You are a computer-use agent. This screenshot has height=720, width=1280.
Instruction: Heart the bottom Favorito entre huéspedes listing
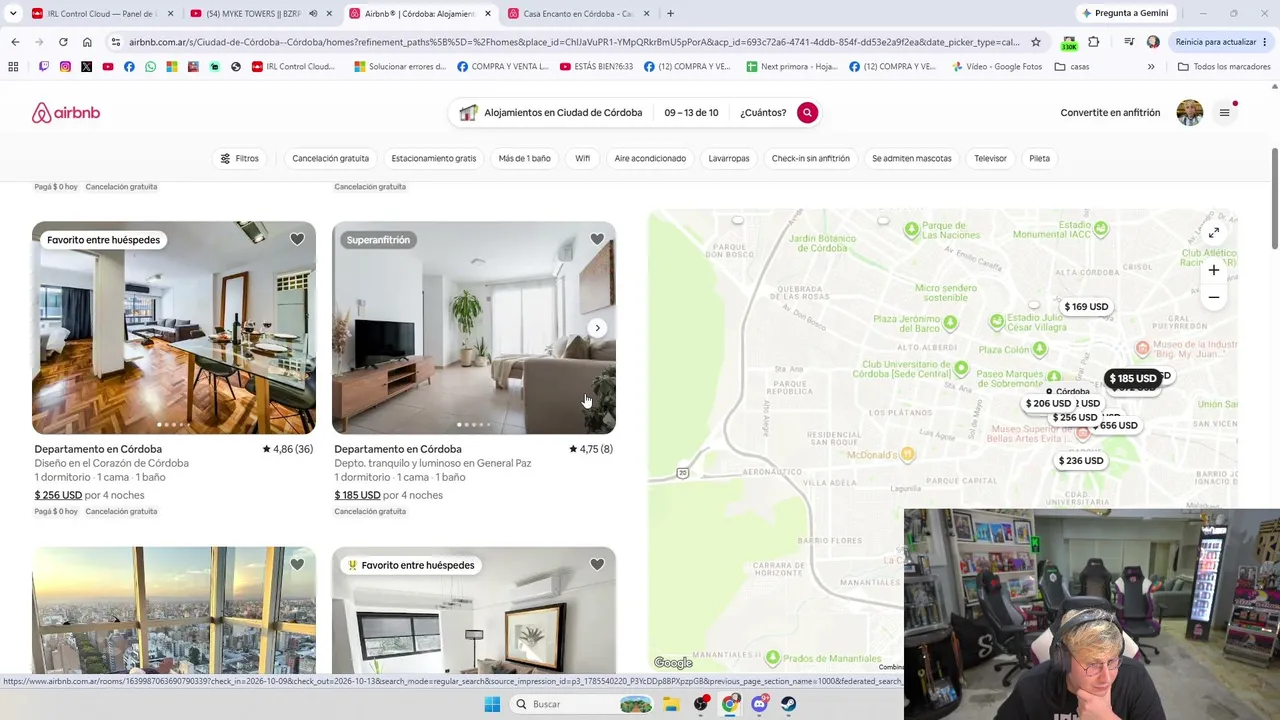pos(597,565)
